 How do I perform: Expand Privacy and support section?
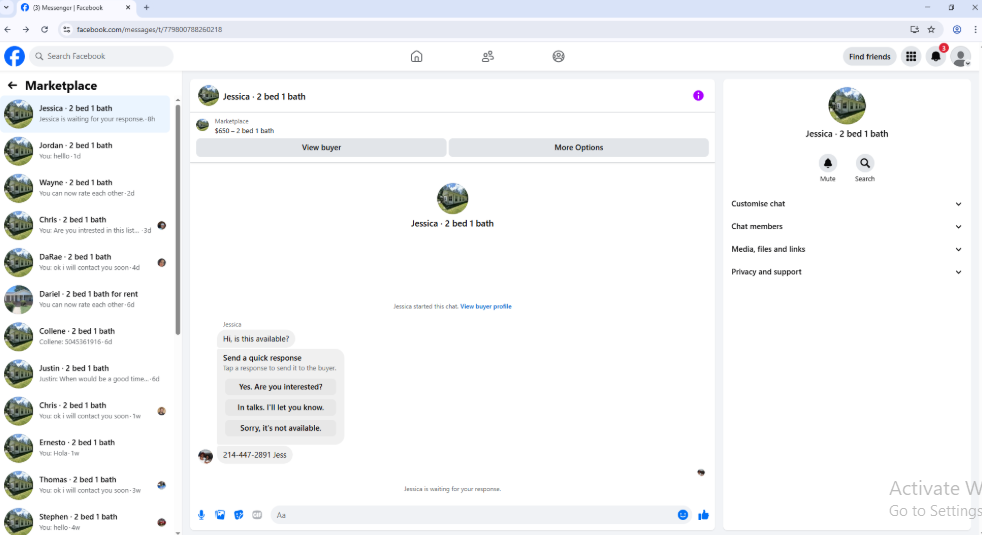(x=846, y=272)
